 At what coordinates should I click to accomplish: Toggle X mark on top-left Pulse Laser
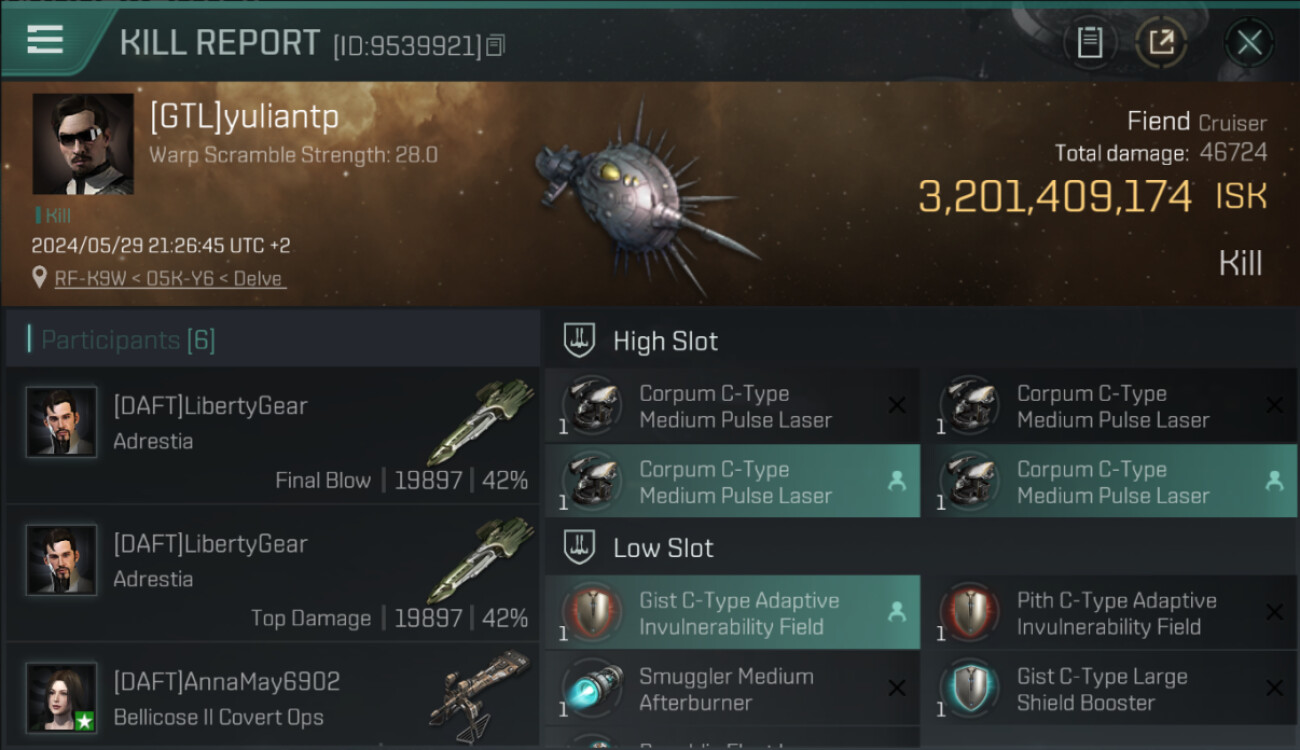click(x=897, y=405)
